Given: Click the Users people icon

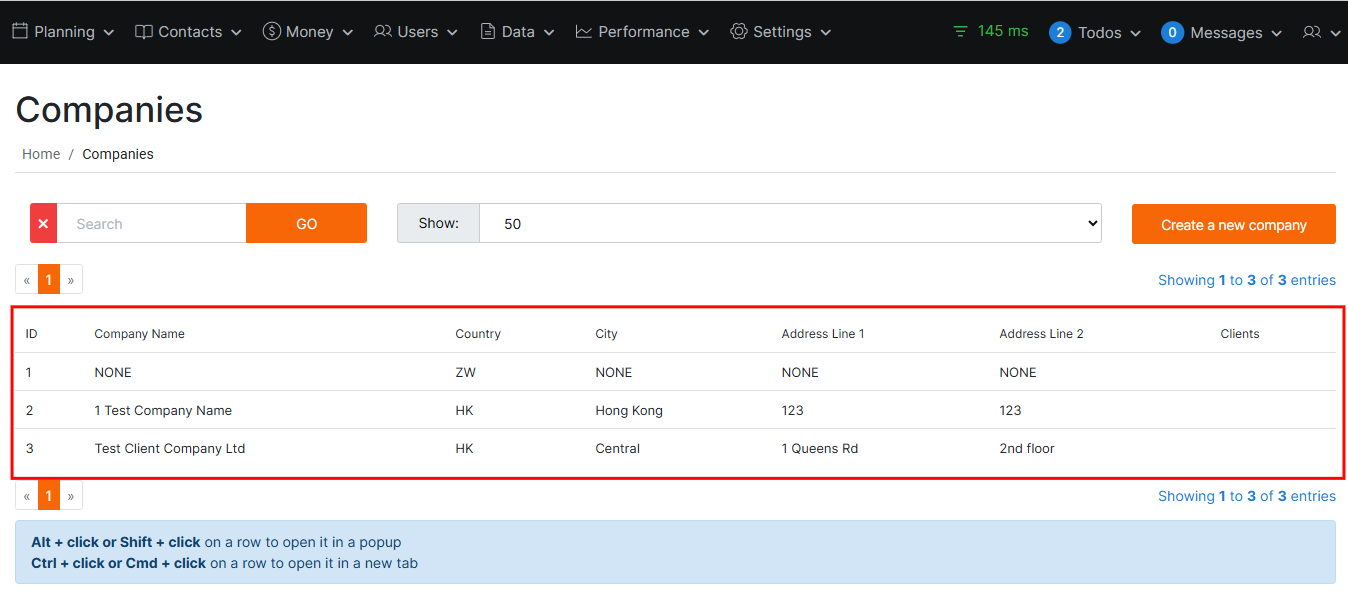Looking at the screenshot, I should pos(383,31).
